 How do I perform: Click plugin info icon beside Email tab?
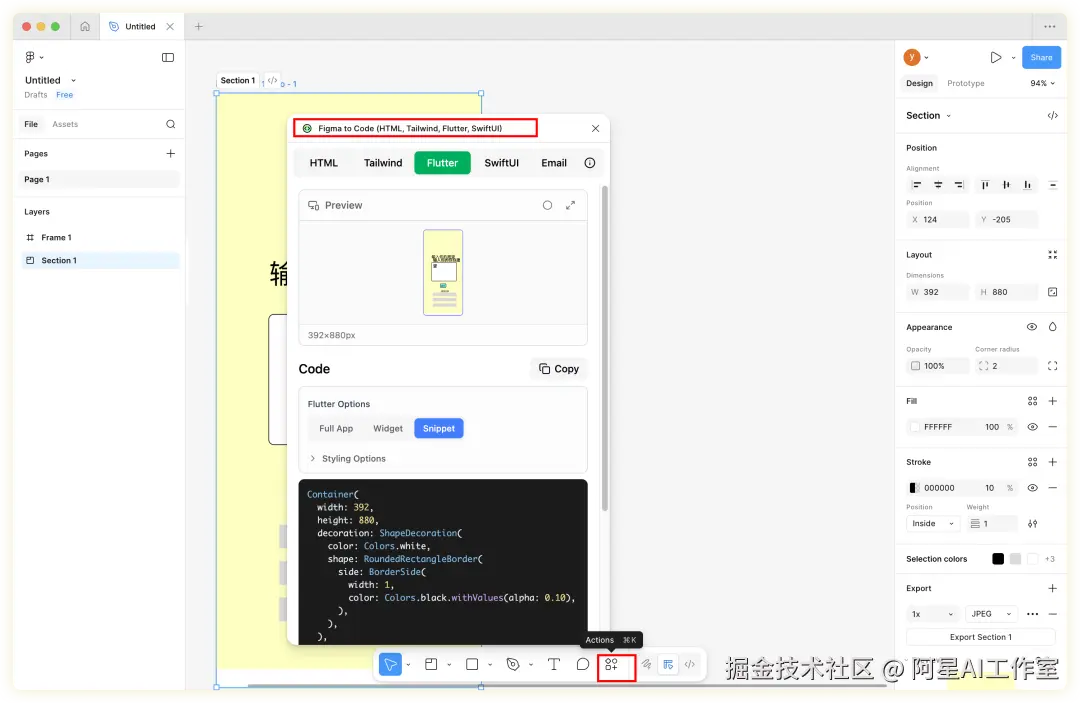[x=590, y=162]
